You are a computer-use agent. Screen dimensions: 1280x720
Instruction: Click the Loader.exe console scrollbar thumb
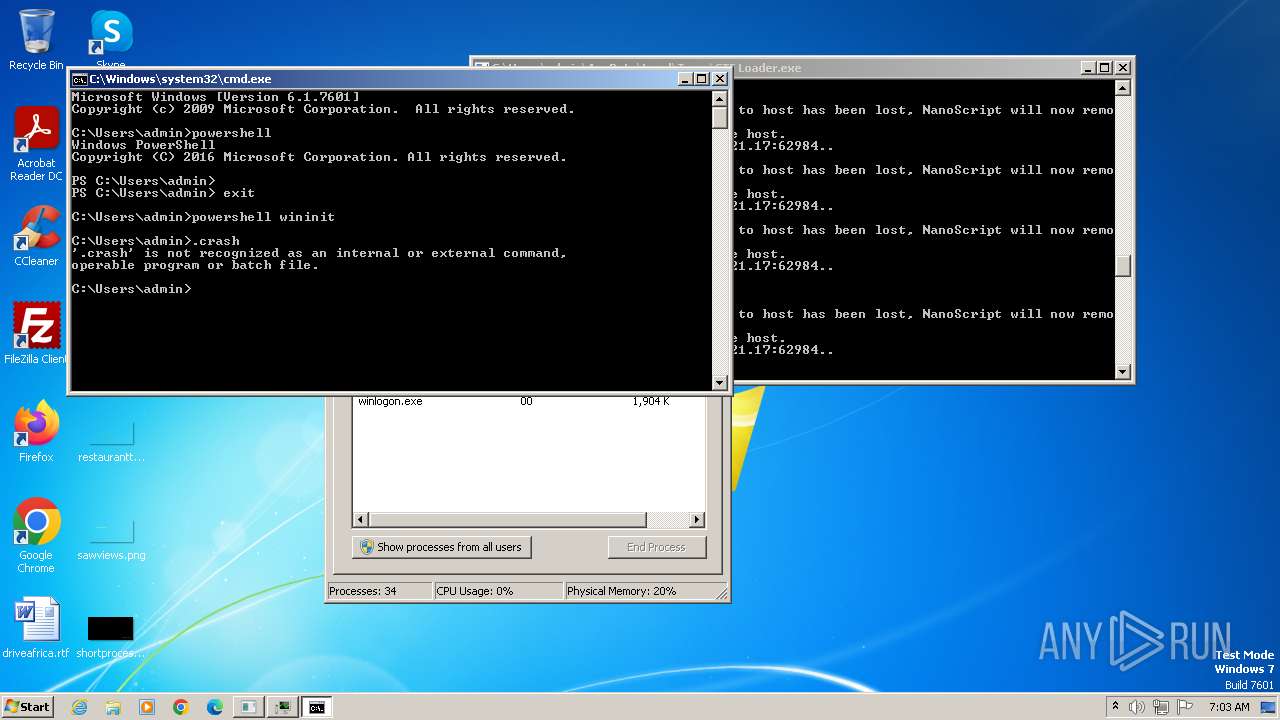pyautogui.click(x=1122, y=266)
